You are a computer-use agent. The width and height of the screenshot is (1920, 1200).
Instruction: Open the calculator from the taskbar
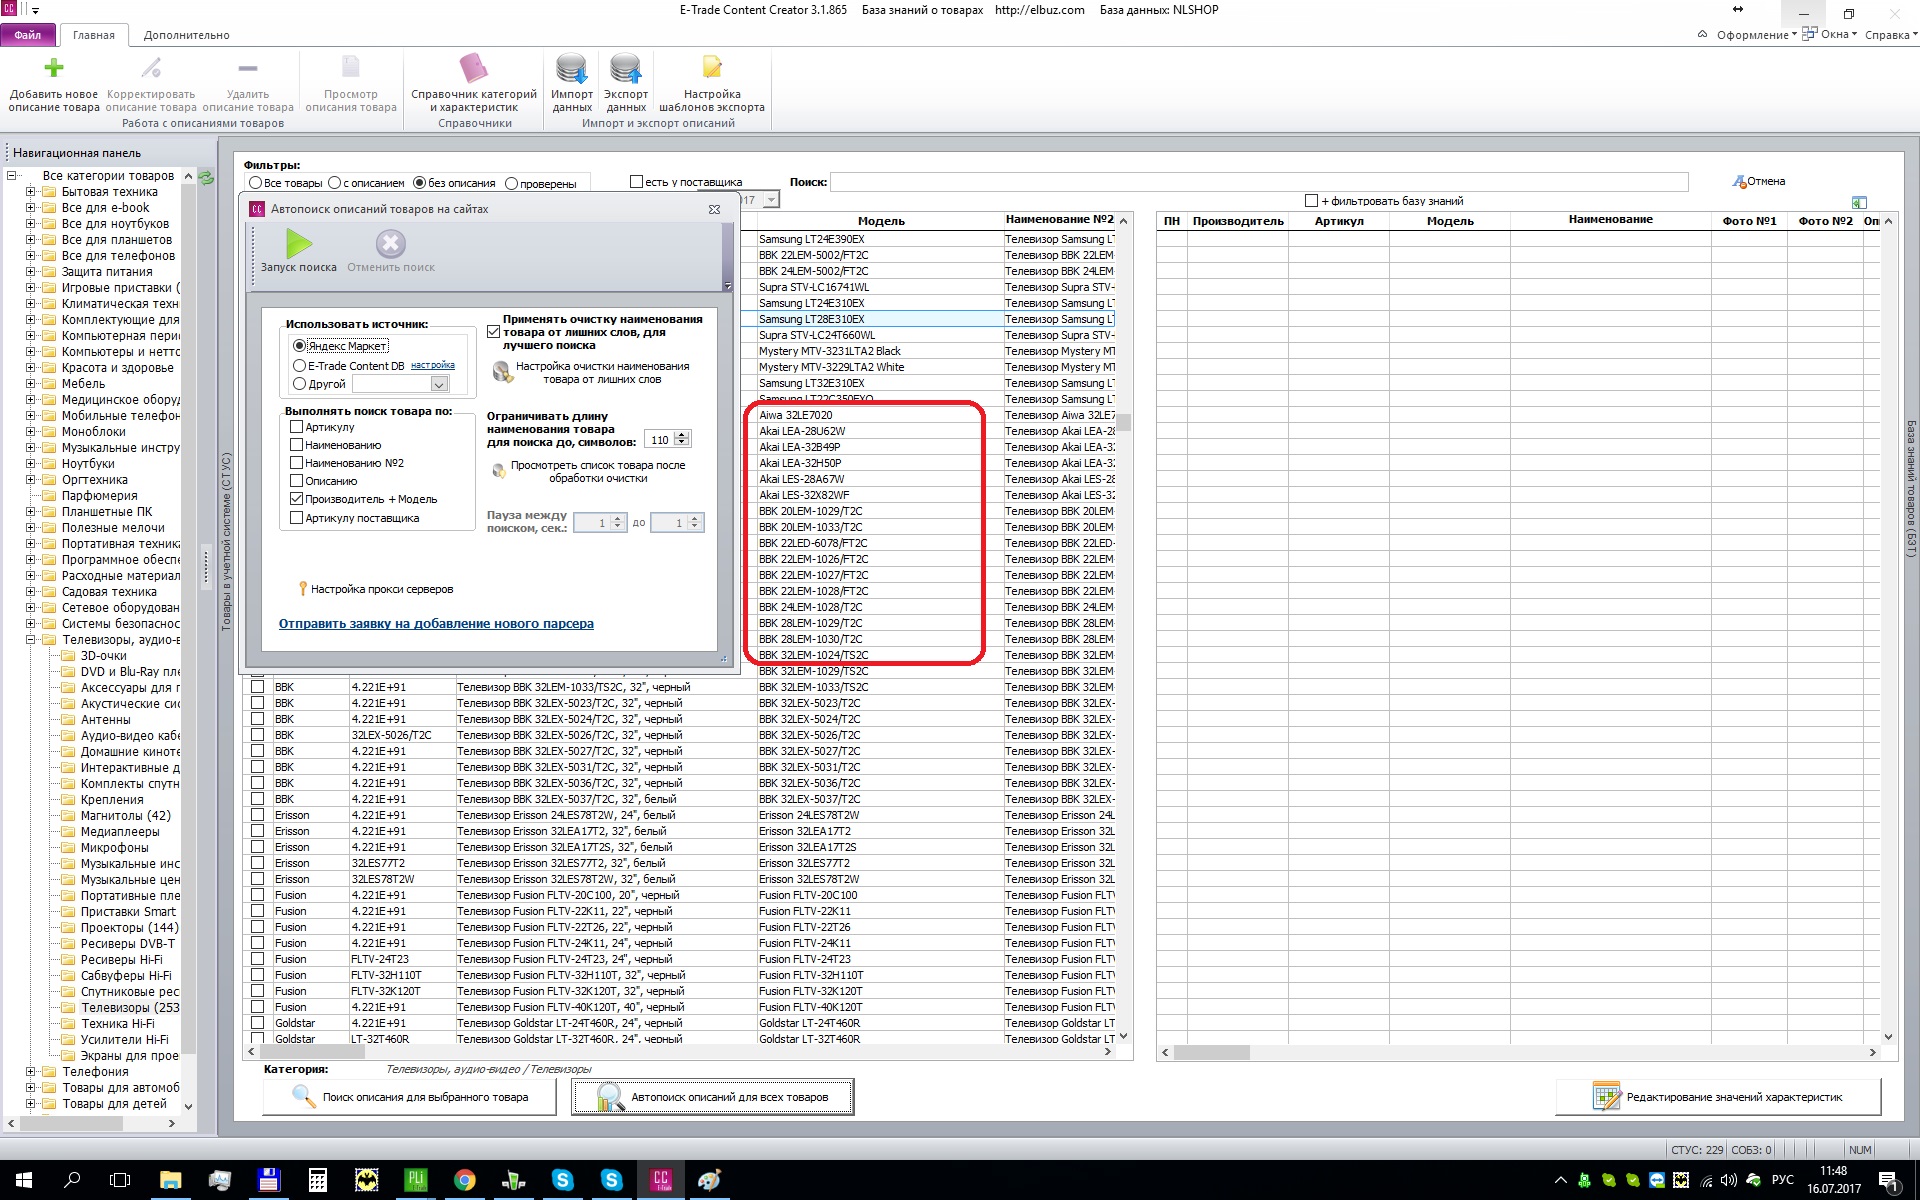317,1180
